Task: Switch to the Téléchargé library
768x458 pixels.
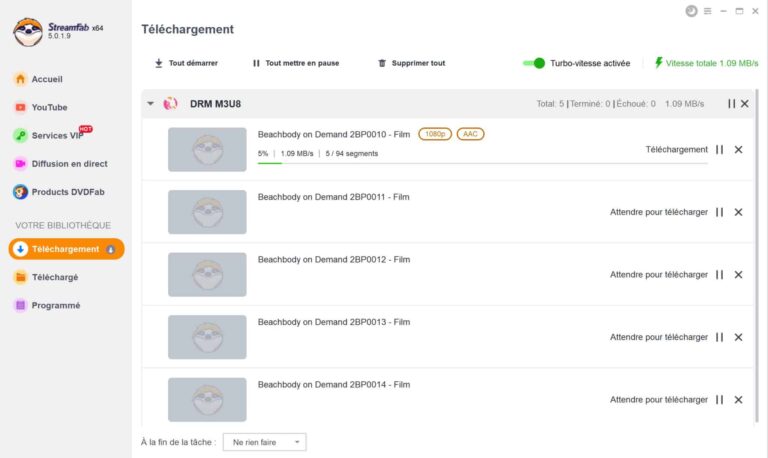Action: [x=54, y=277]
